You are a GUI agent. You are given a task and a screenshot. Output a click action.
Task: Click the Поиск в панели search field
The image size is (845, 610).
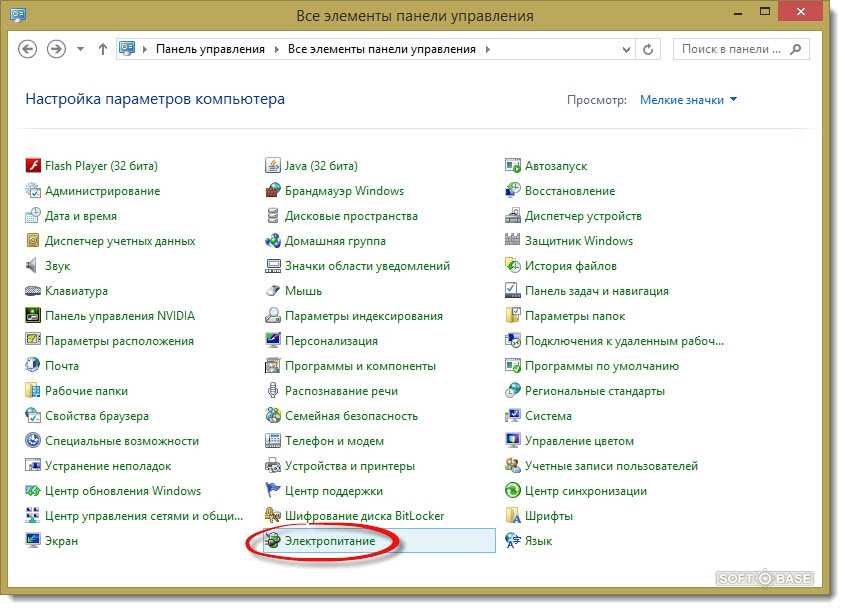click(x=741, y=50)
